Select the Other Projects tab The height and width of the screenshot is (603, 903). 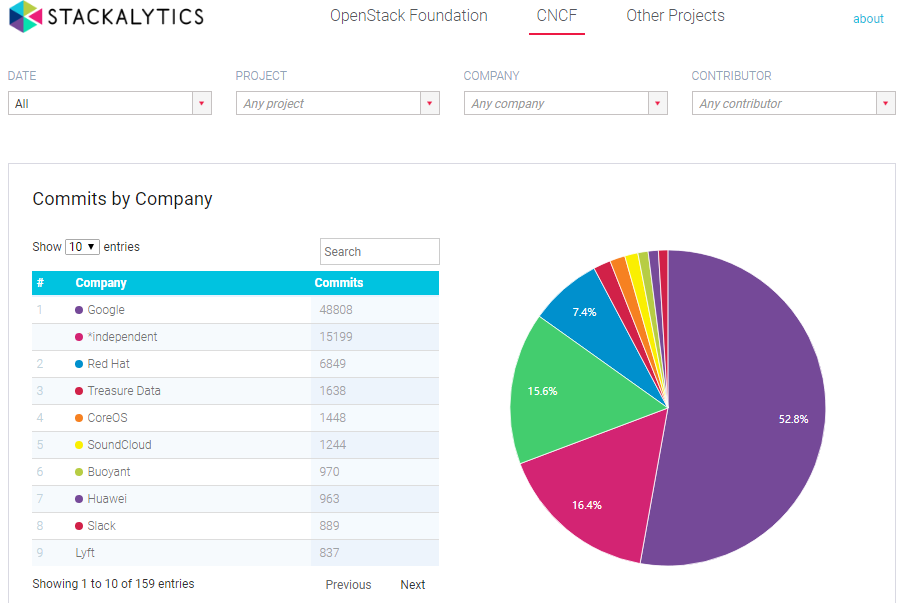click(x=675, y=16)
